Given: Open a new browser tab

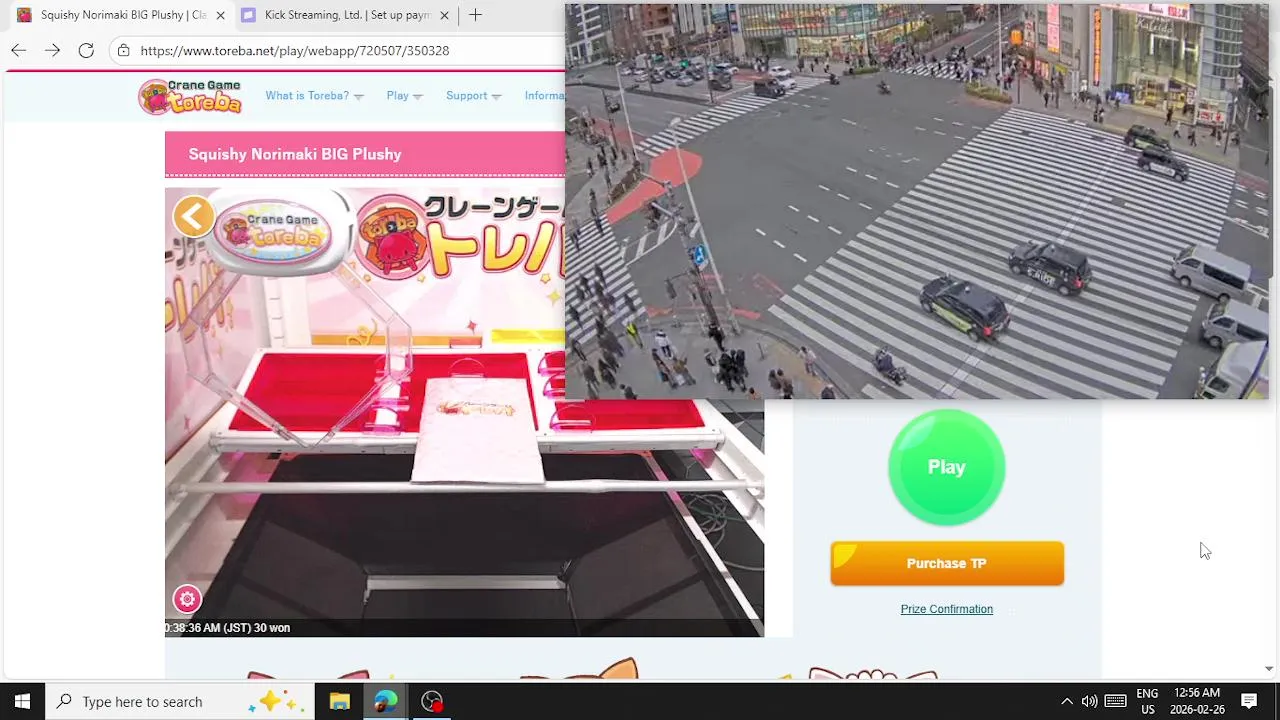Looking at the screenshot, I should coord(475,15).
